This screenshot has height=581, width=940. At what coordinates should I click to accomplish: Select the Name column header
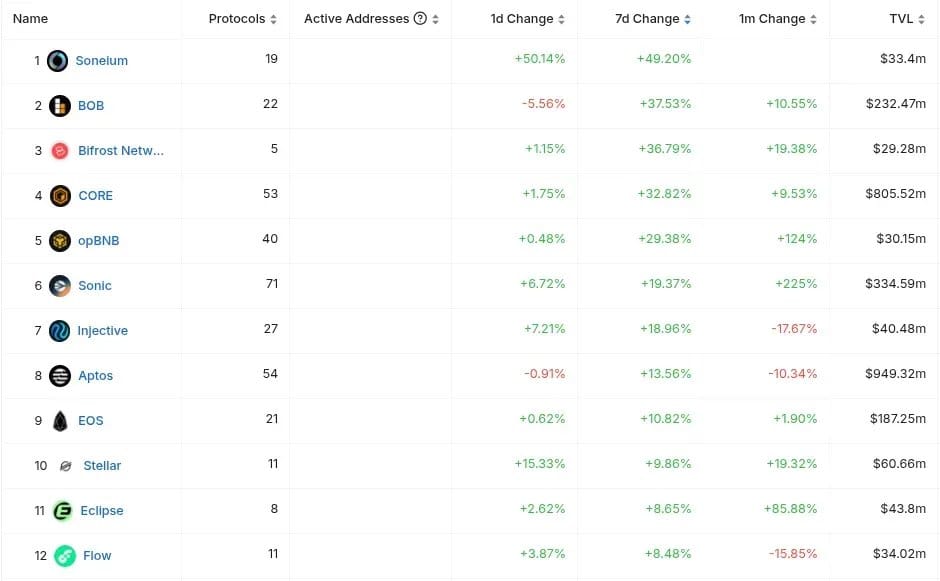[x=31, y=19]
